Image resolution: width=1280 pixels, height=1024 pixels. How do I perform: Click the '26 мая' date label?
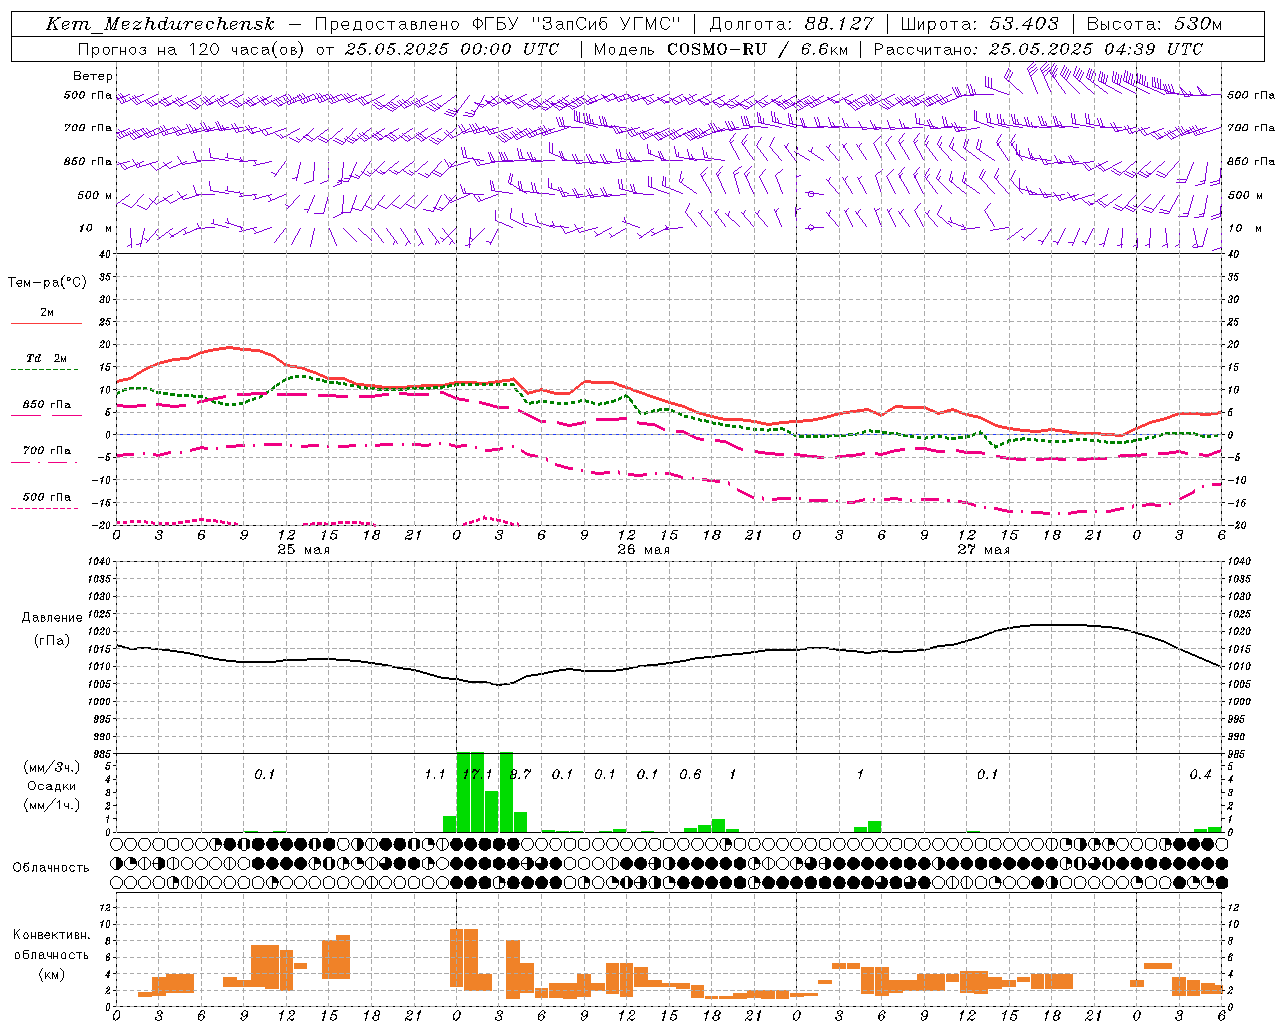[643, 550]
